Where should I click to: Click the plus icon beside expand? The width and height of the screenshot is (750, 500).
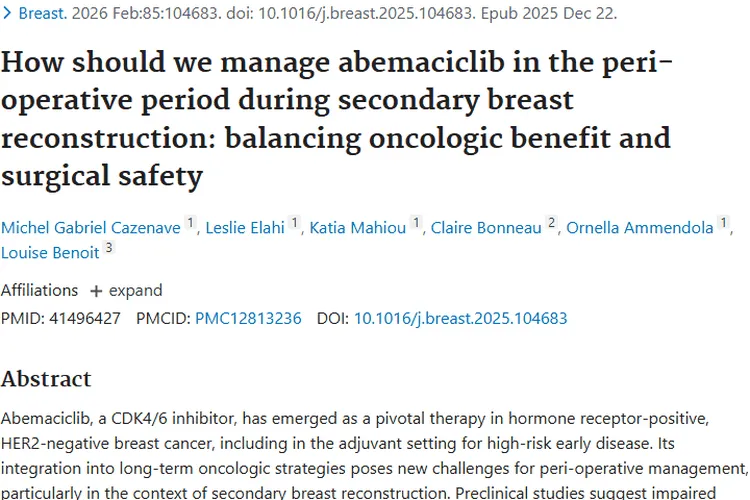coord(97,291)
